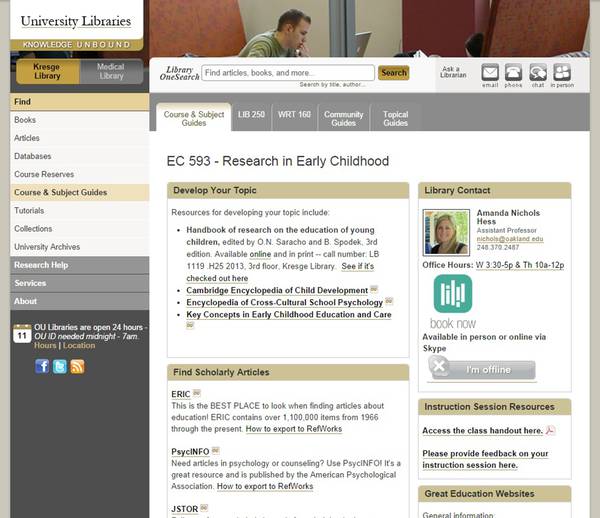Switch to the LIB 250 tab
Viewport: 600px width, 518px height.
(x=251, y=115)
